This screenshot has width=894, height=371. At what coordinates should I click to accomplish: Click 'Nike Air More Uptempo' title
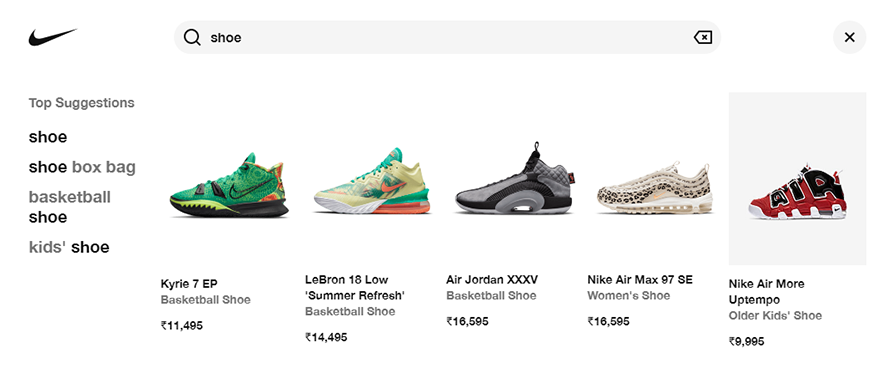(x=766, y=292)
